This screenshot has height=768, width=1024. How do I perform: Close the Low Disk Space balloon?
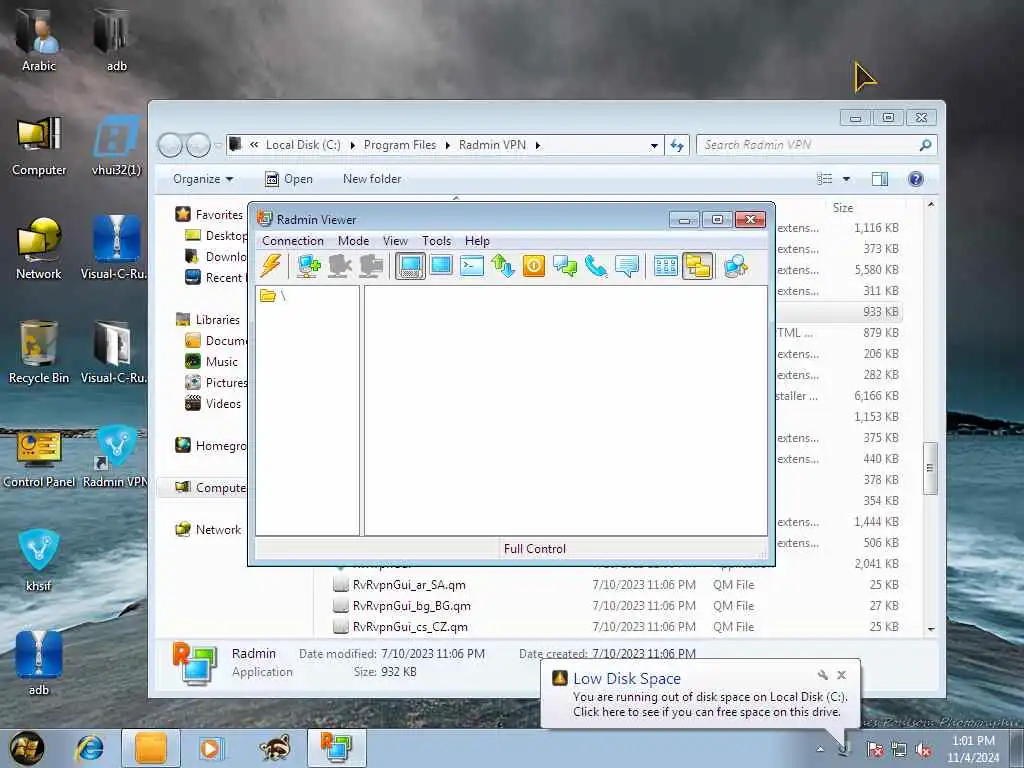tap(842, 675)
